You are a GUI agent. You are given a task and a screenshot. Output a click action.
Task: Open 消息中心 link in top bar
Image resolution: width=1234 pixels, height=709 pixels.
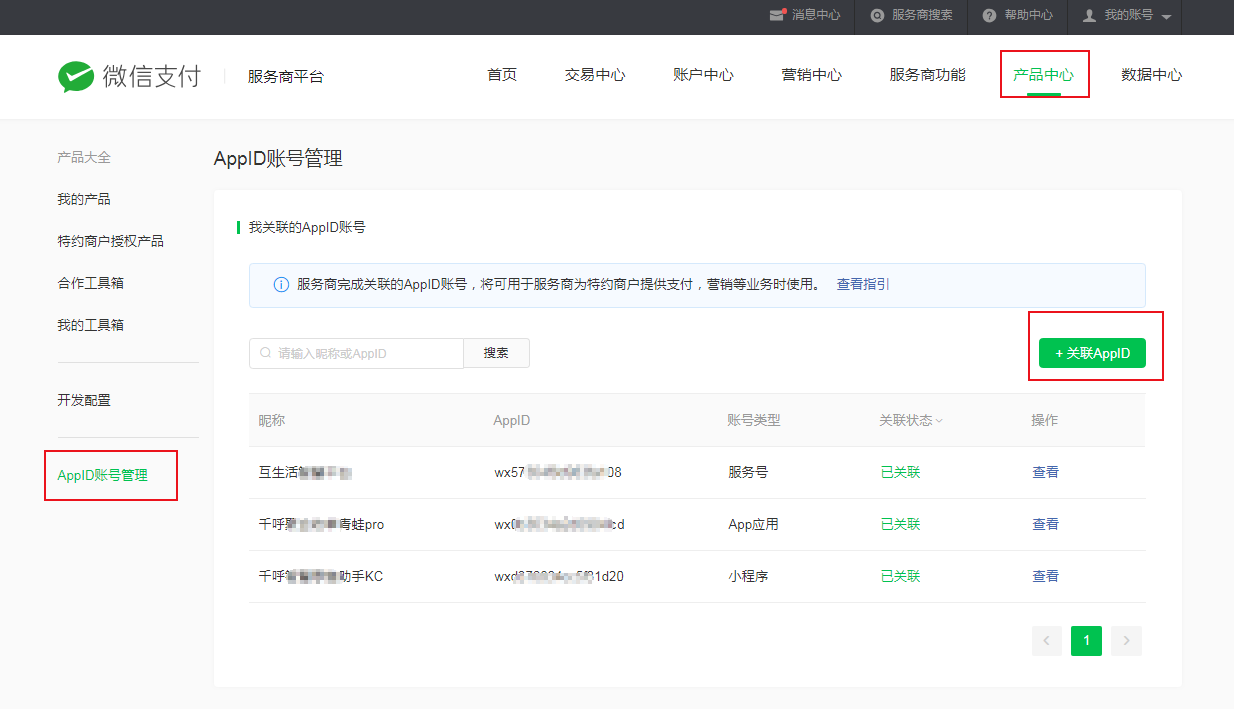click(816, 15)
